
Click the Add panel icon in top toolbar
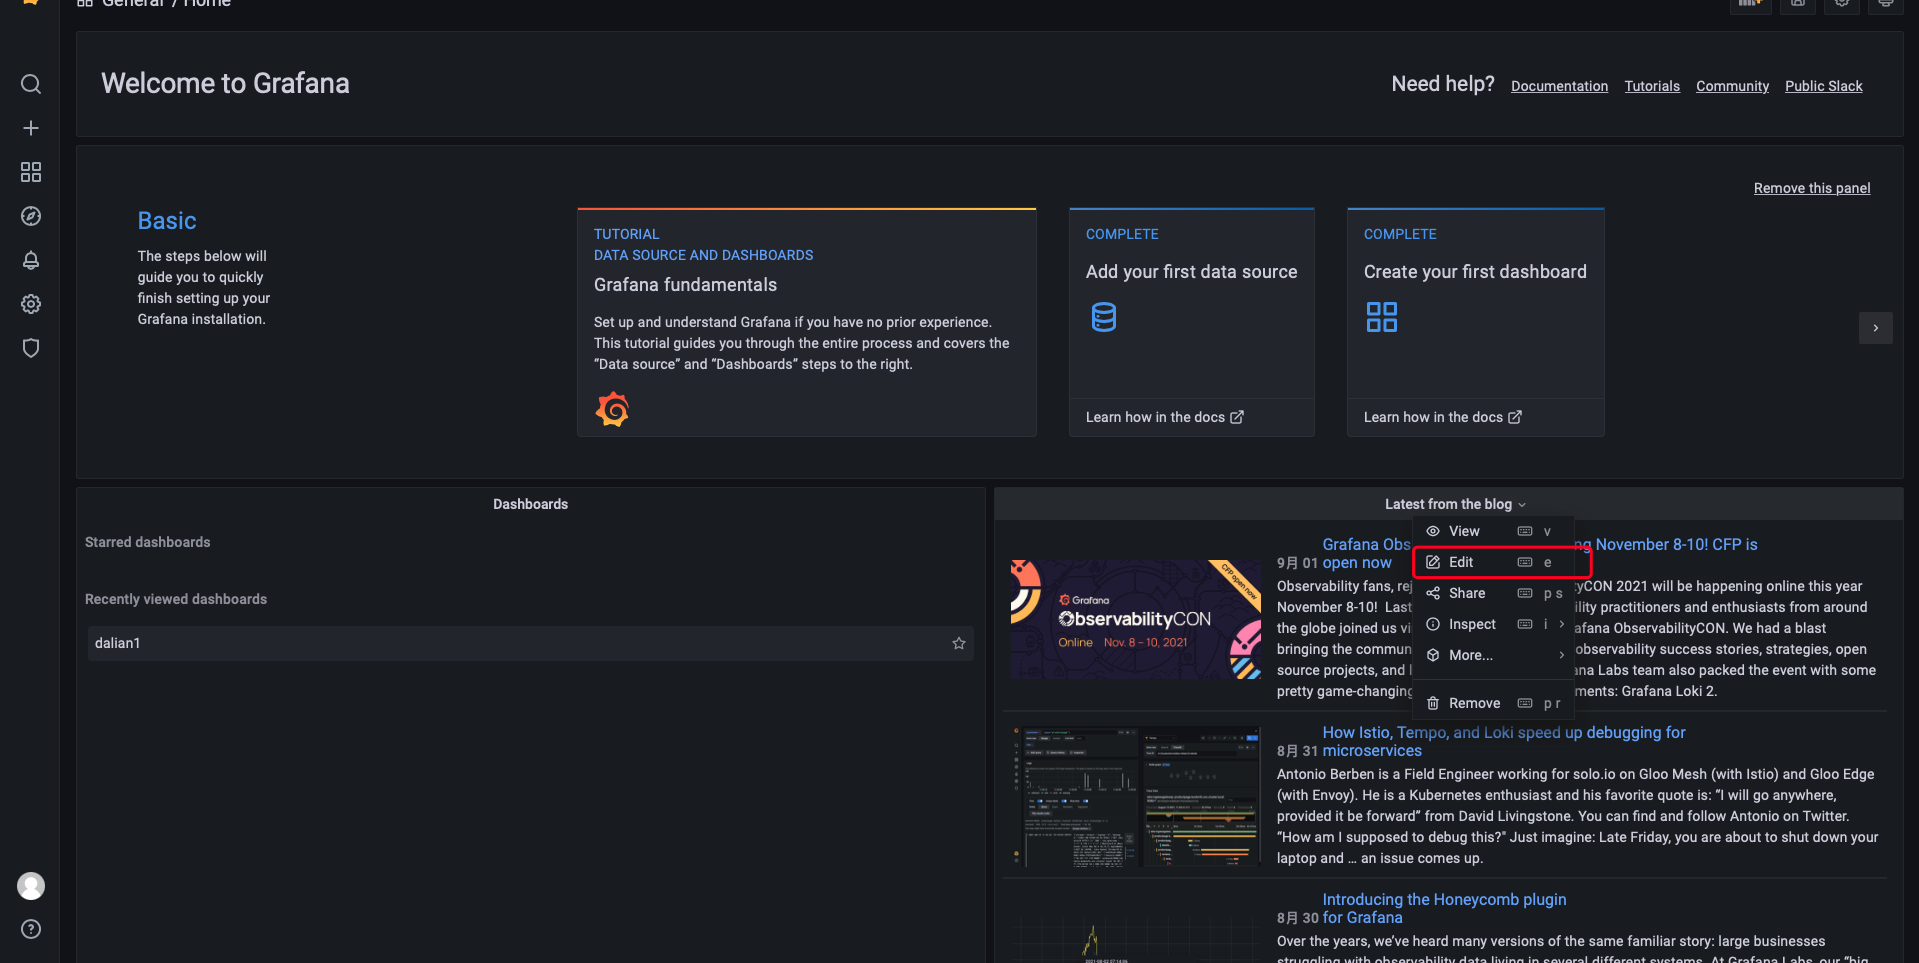click(x=1751, y=5)
